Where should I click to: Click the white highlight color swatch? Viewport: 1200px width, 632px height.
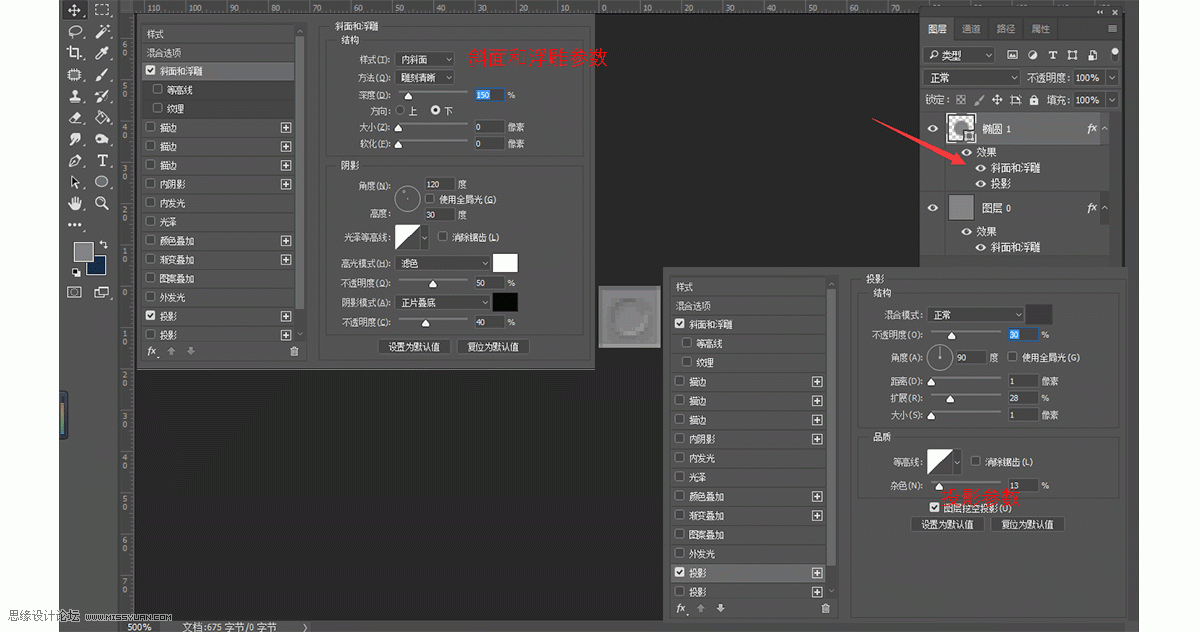pyautogui.click(x=506, y=263)
